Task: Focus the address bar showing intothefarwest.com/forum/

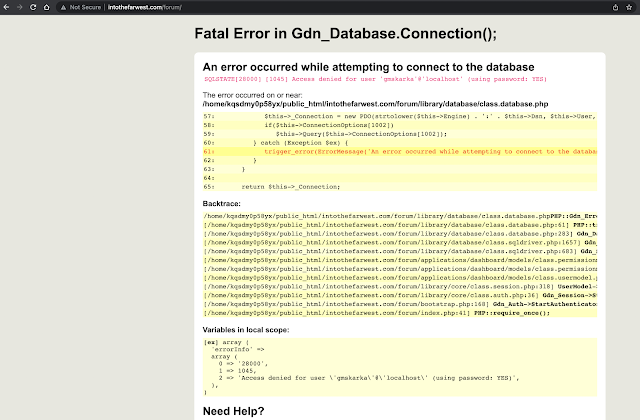Action: tap(144, 7)
